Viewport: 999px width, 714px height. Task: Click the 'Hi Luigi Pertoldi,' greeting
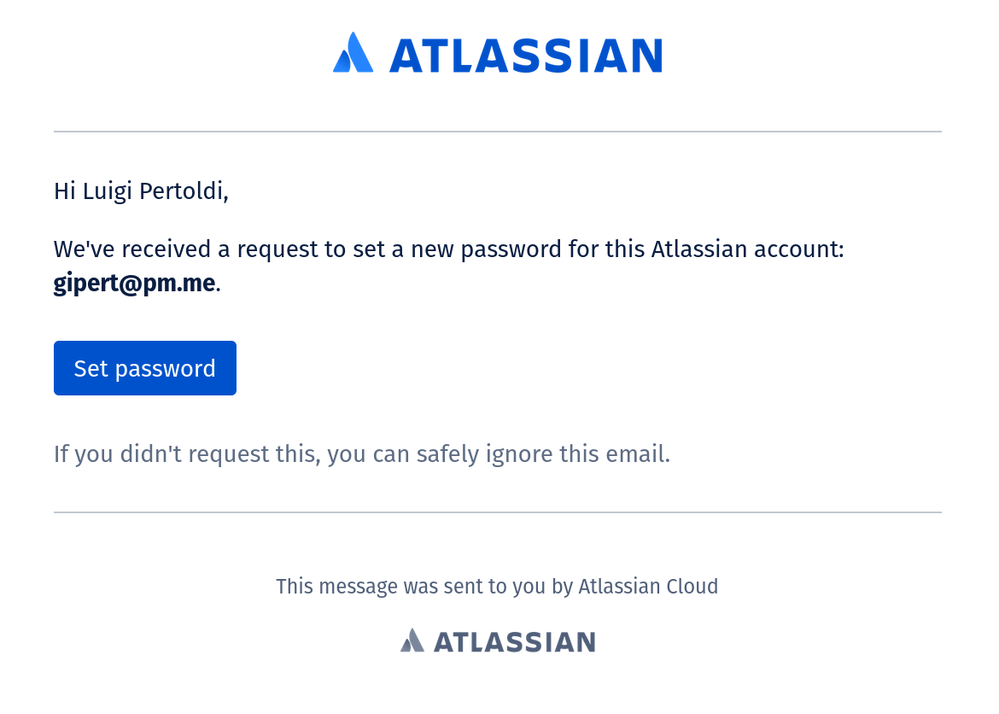pos(141,190)
